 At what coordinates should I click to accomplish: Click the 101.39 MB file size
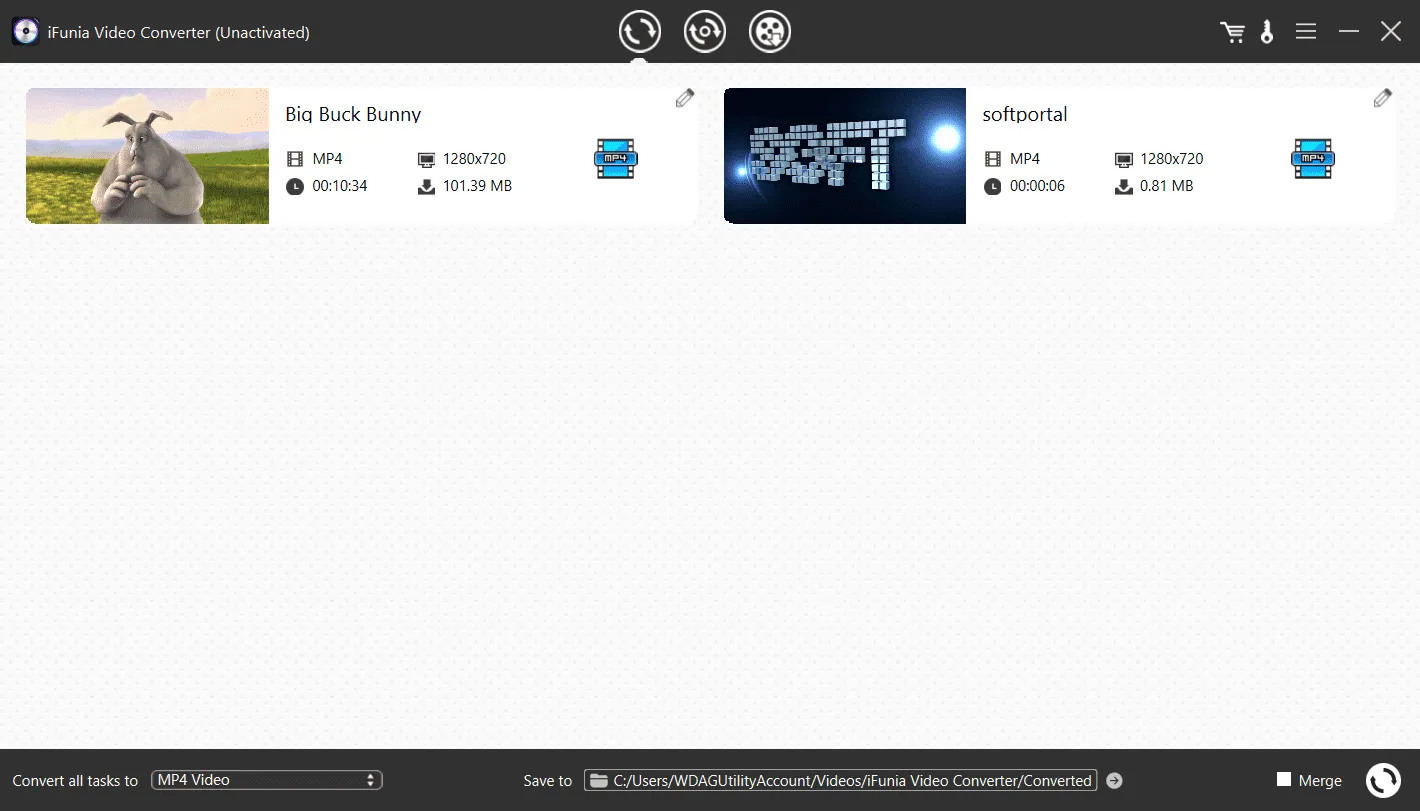[x=477, y=186]
